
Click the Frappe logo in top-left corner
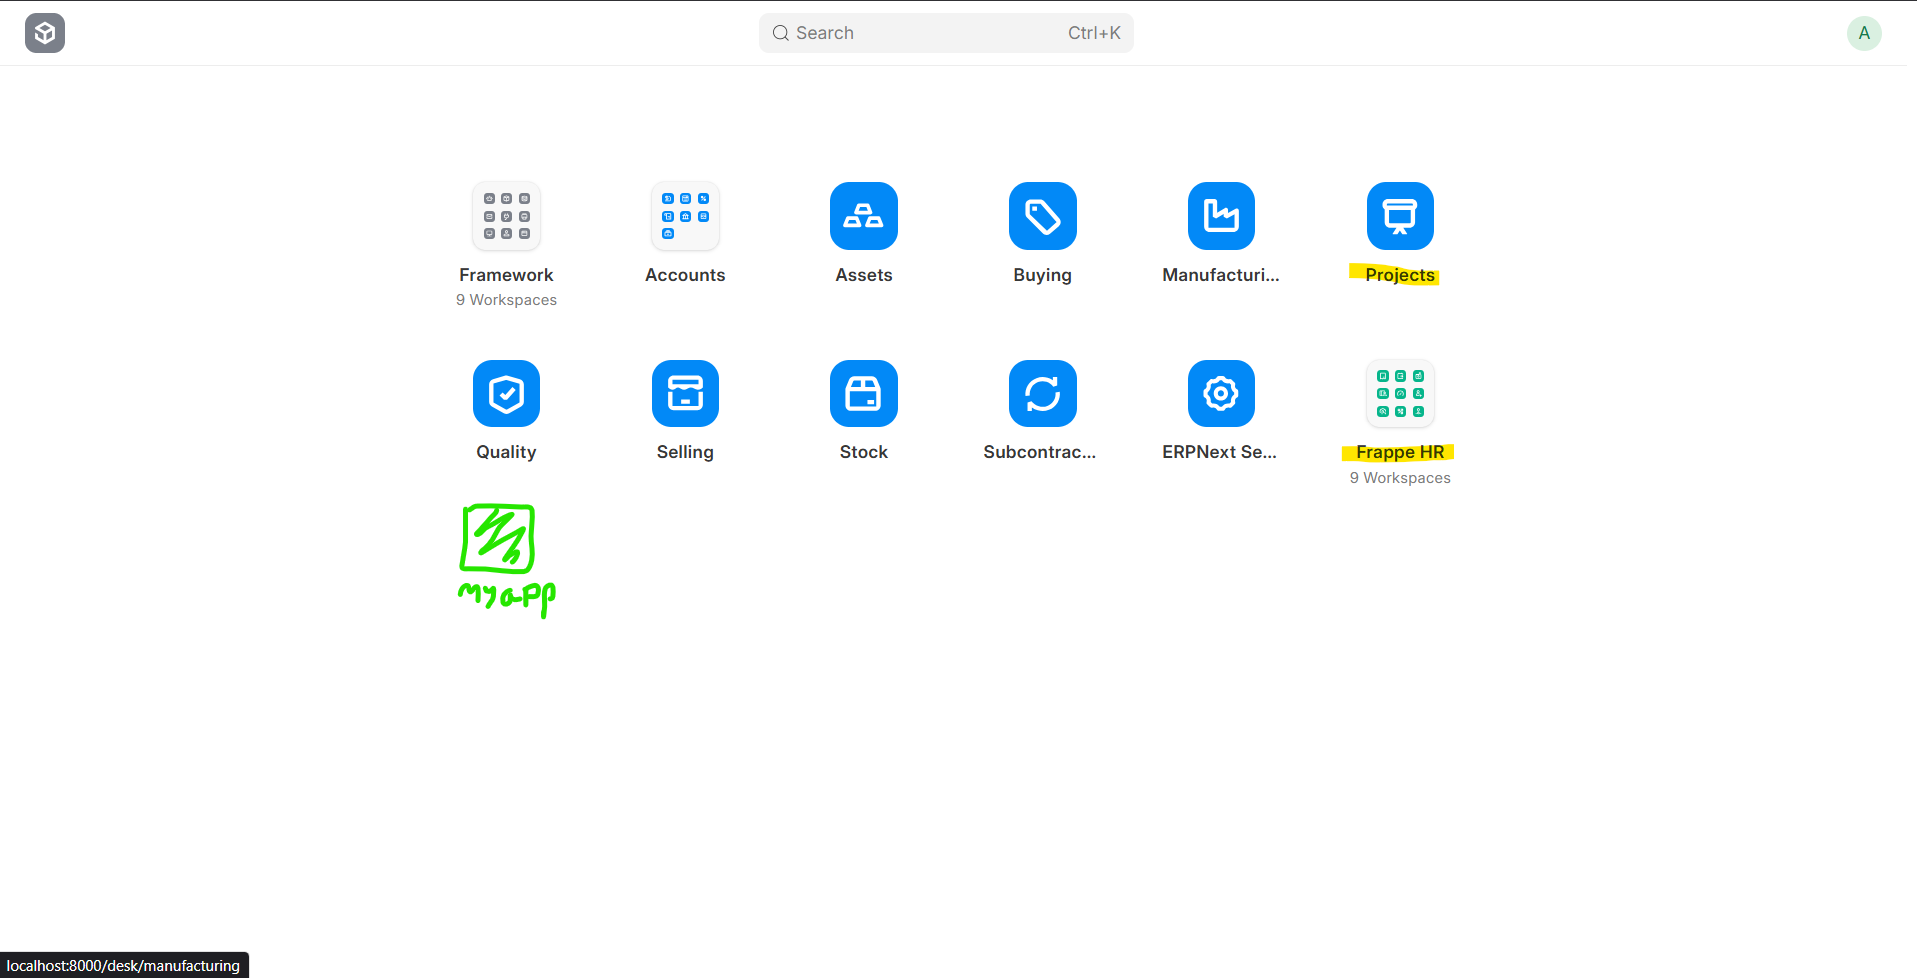45,33
